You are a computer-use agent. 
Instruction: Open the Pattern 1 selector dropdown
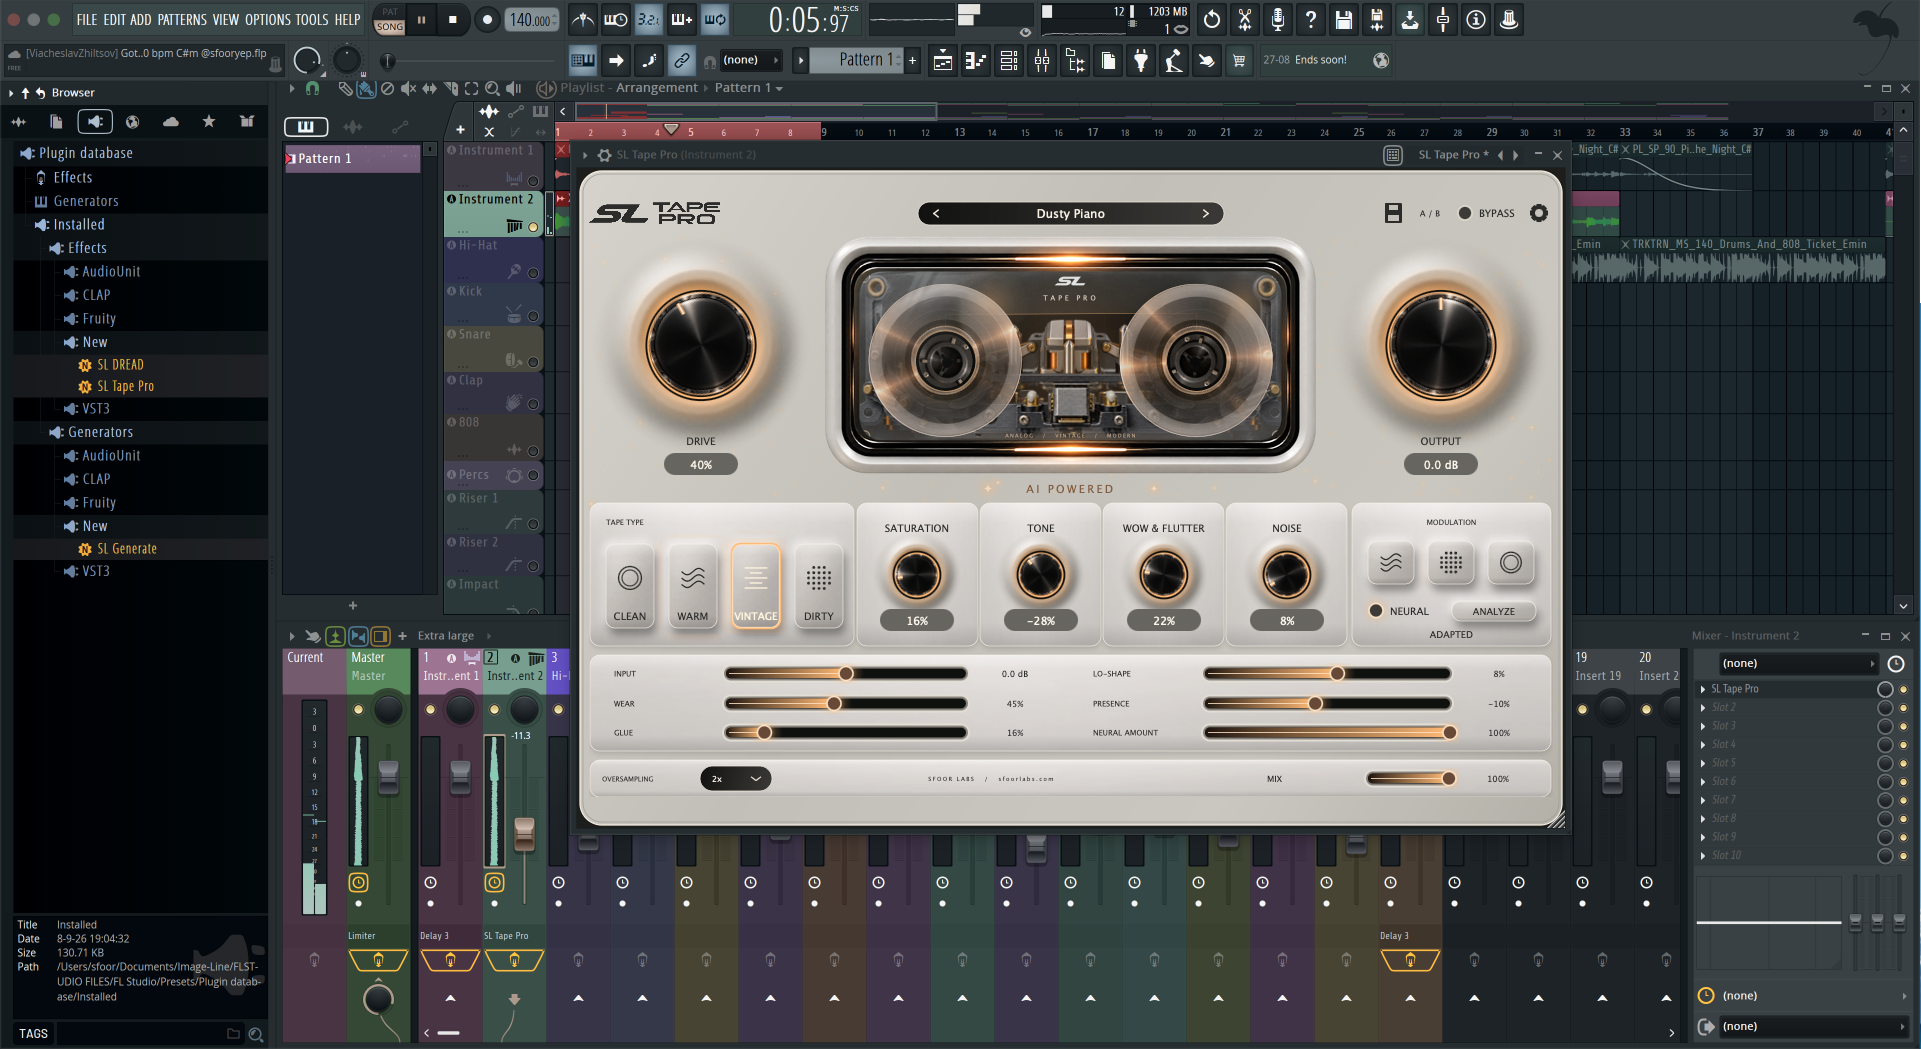click(857, 60)
